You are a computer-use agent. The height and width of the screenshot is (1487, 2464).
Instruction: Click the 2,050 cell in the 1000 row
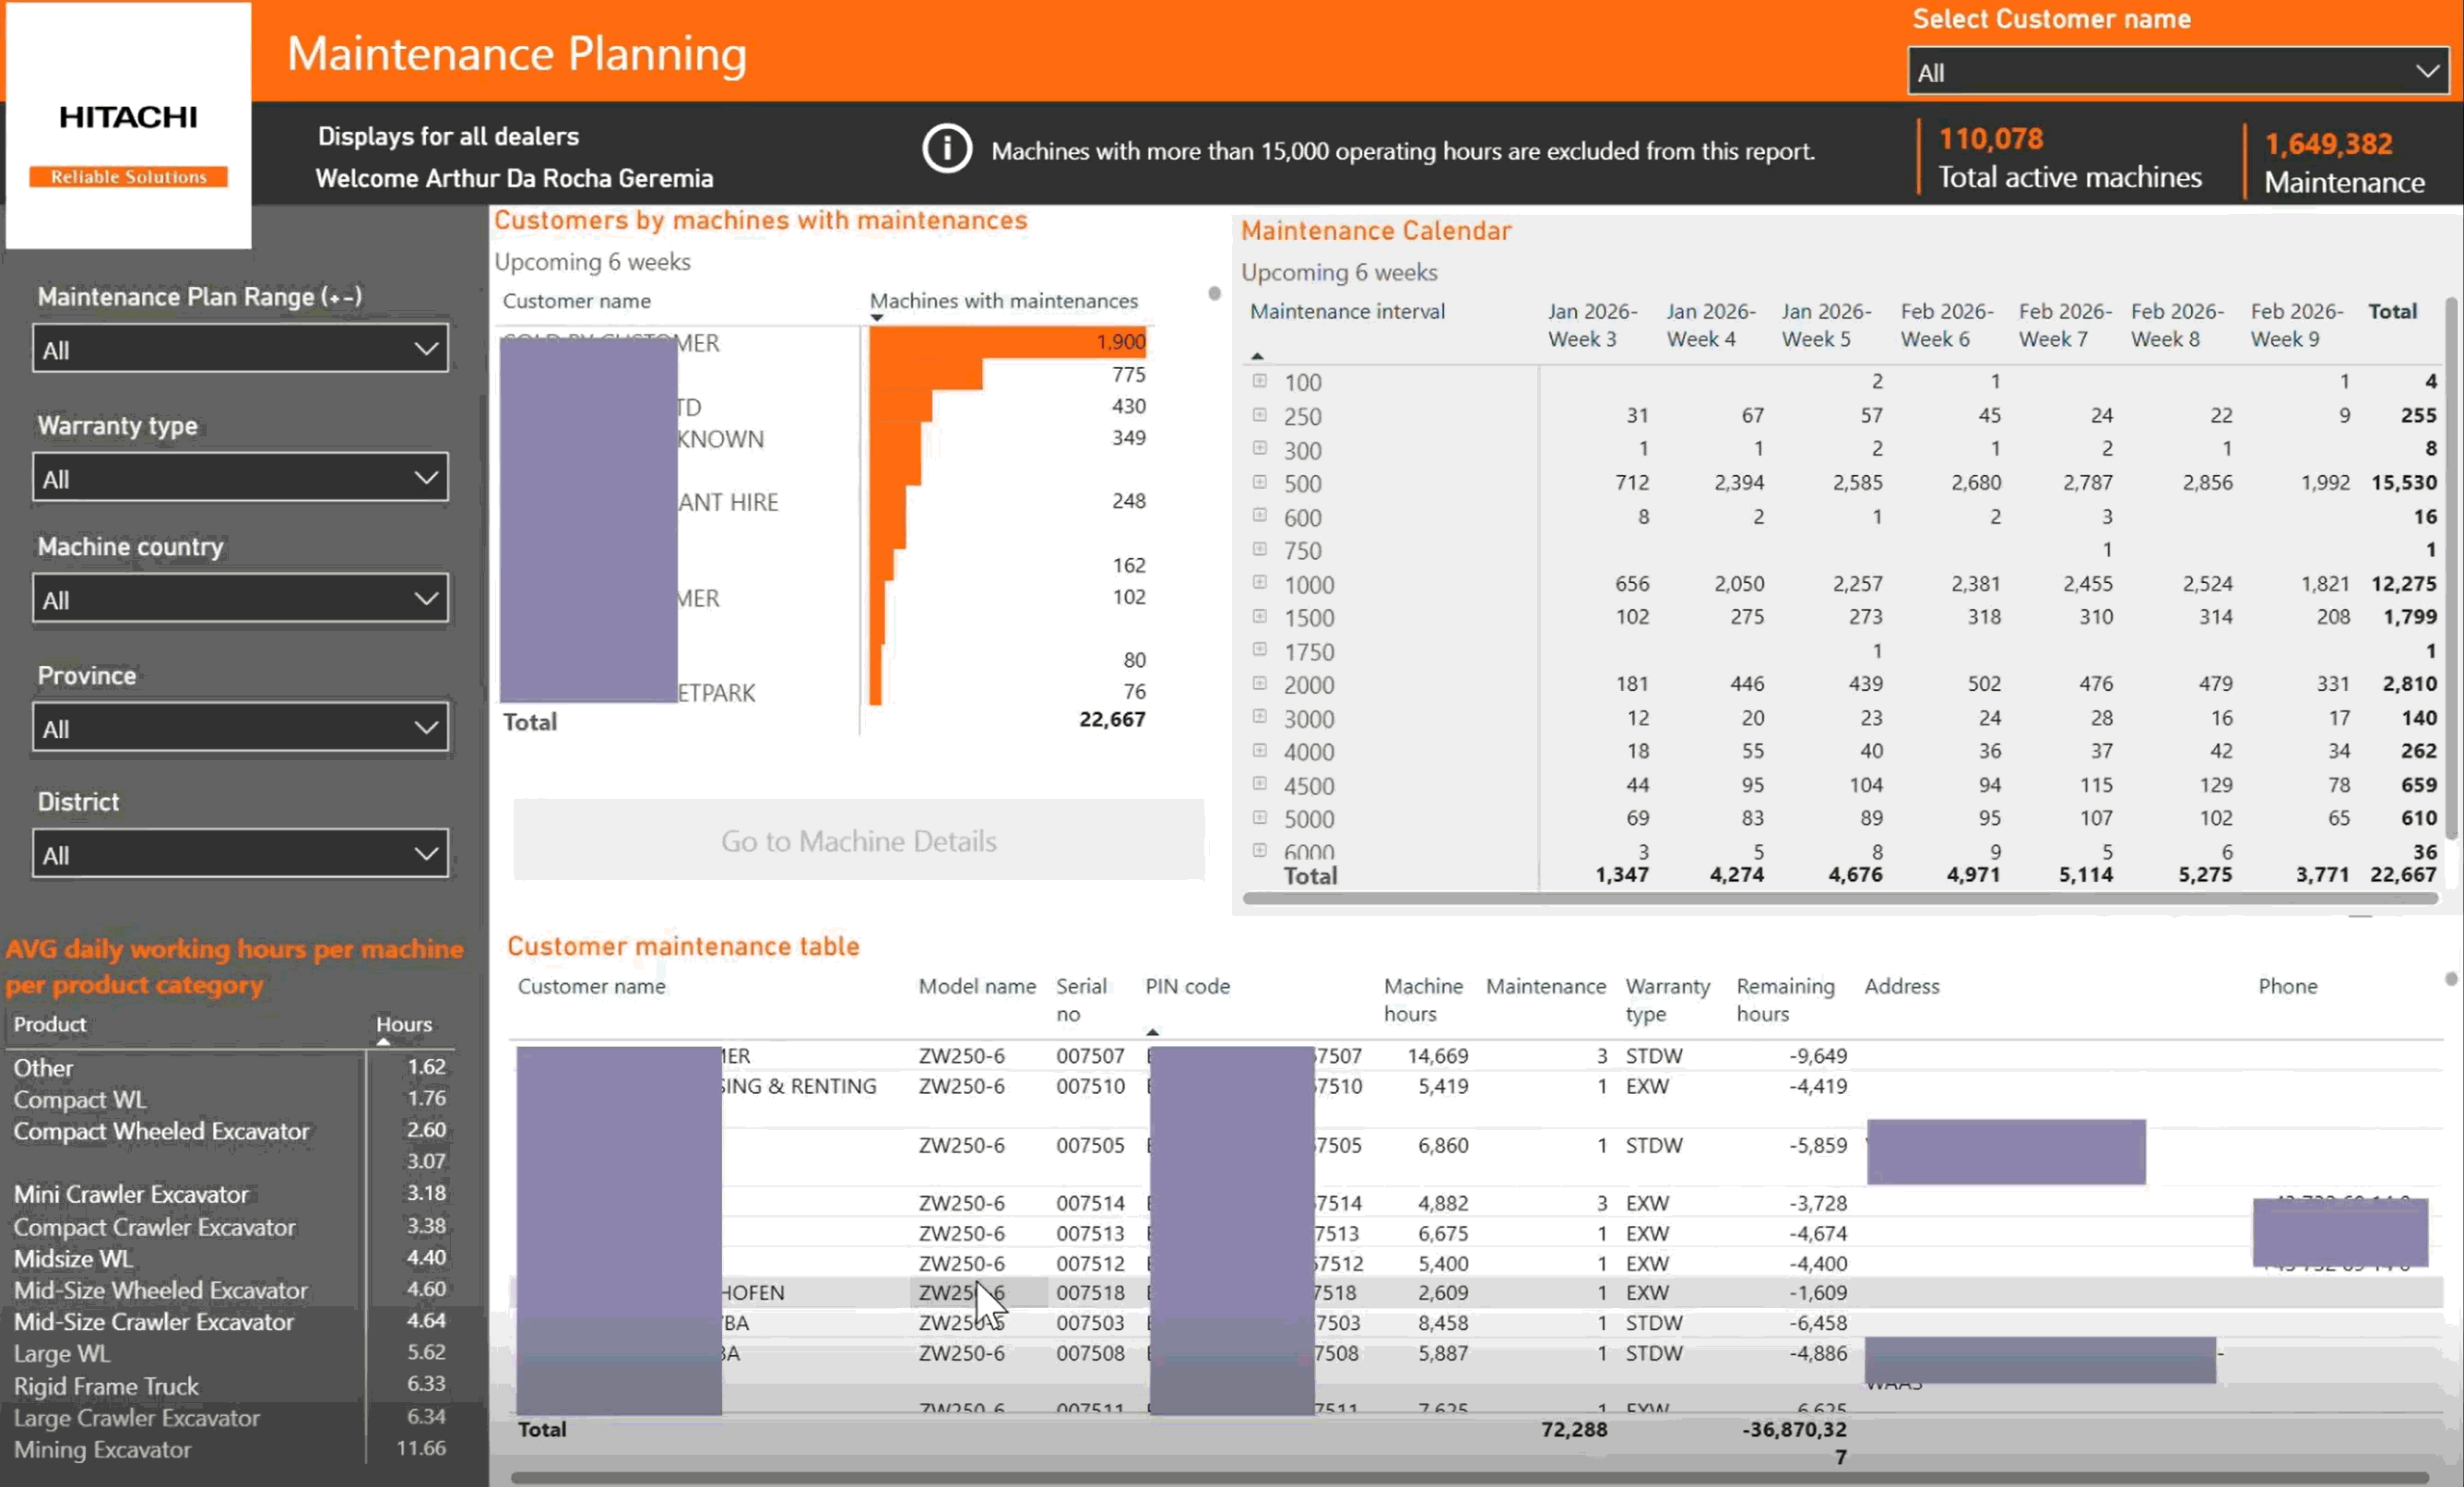tap(1739, 584)
